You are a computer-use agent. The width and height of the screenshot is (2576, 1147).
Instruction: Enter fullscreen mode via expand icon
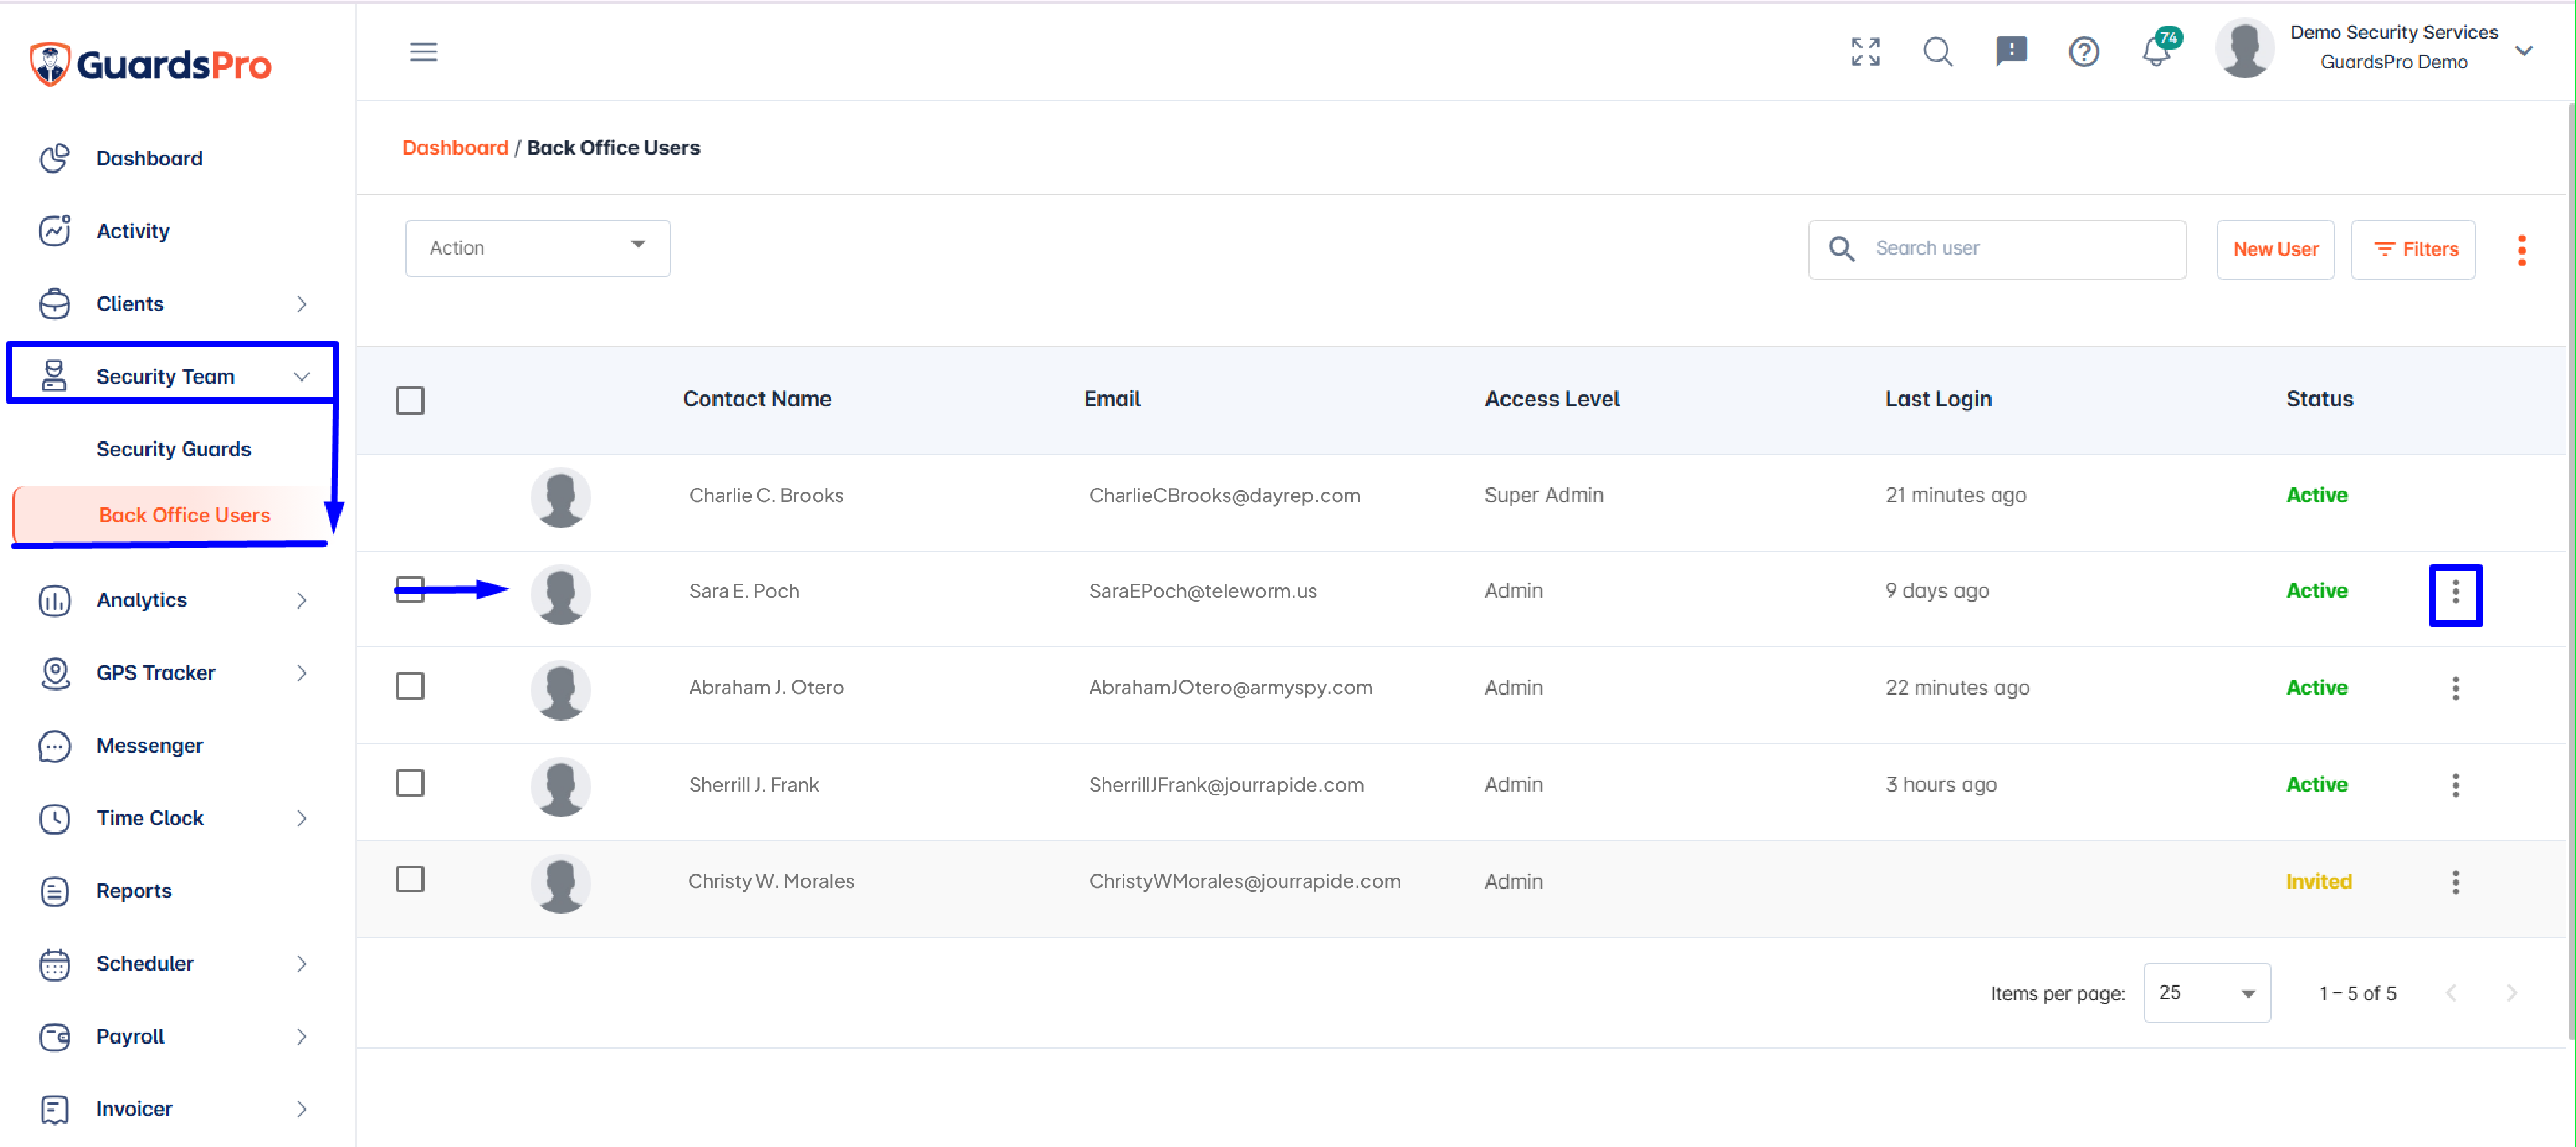pos(1865,52)
